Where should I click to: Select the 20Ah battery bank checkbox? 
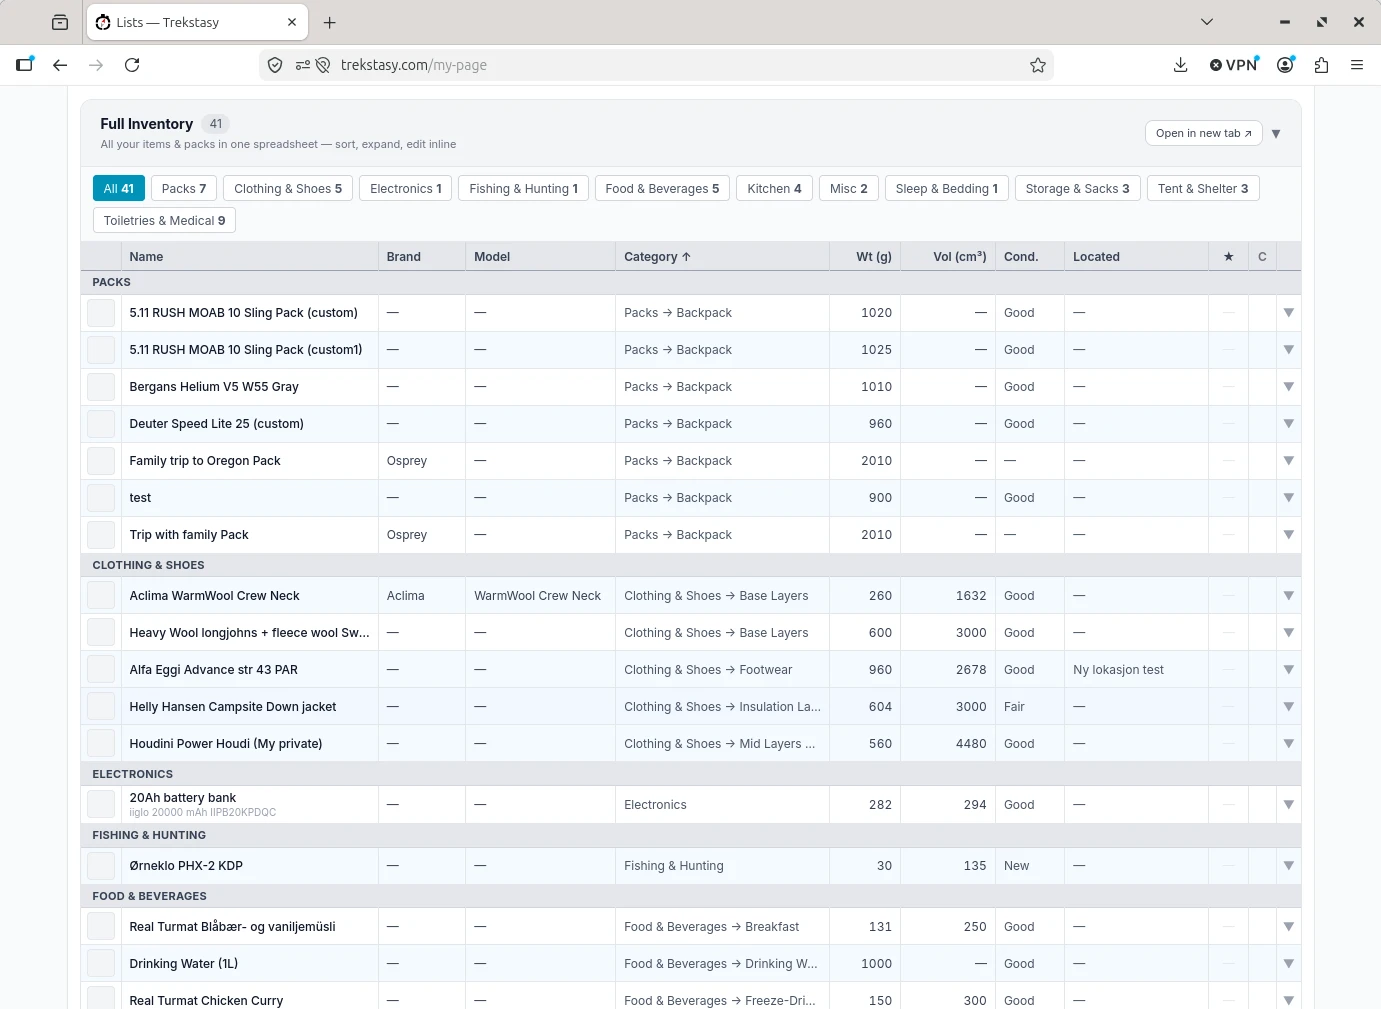tap(101, 804)
